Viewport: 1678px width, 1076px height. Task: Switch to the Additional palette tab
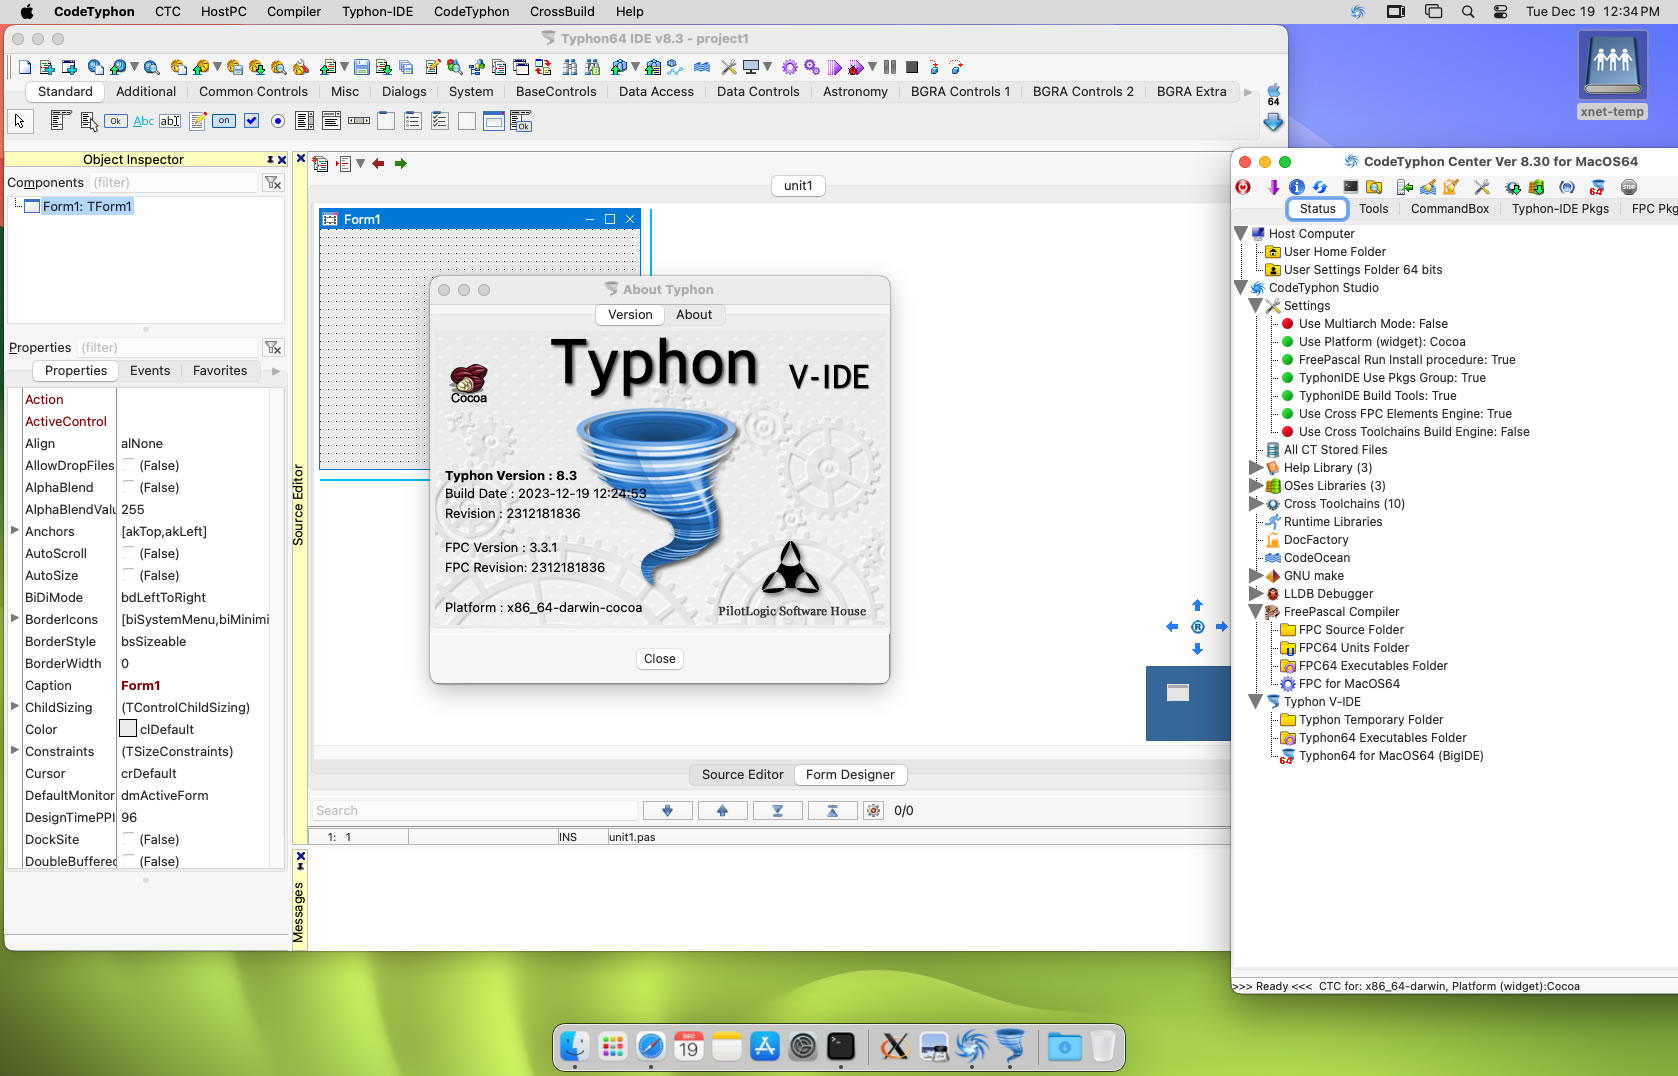click(x=146, y=91)
